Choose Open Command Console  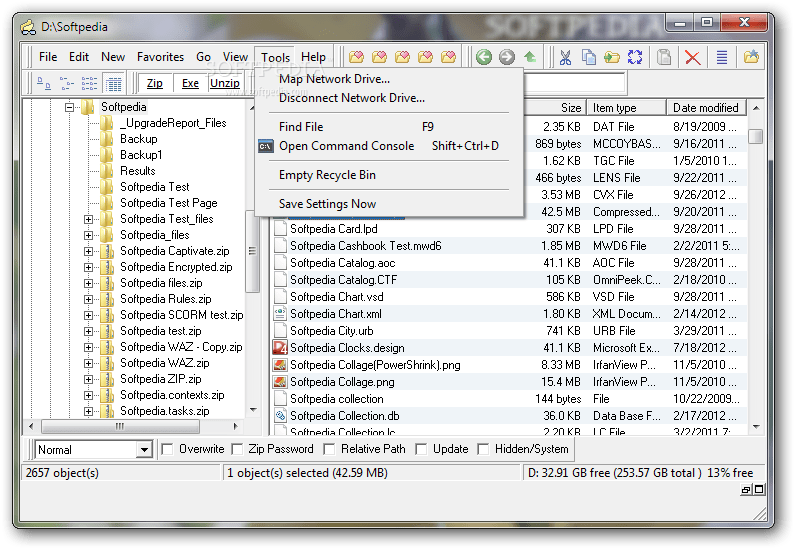click(389, 146)
